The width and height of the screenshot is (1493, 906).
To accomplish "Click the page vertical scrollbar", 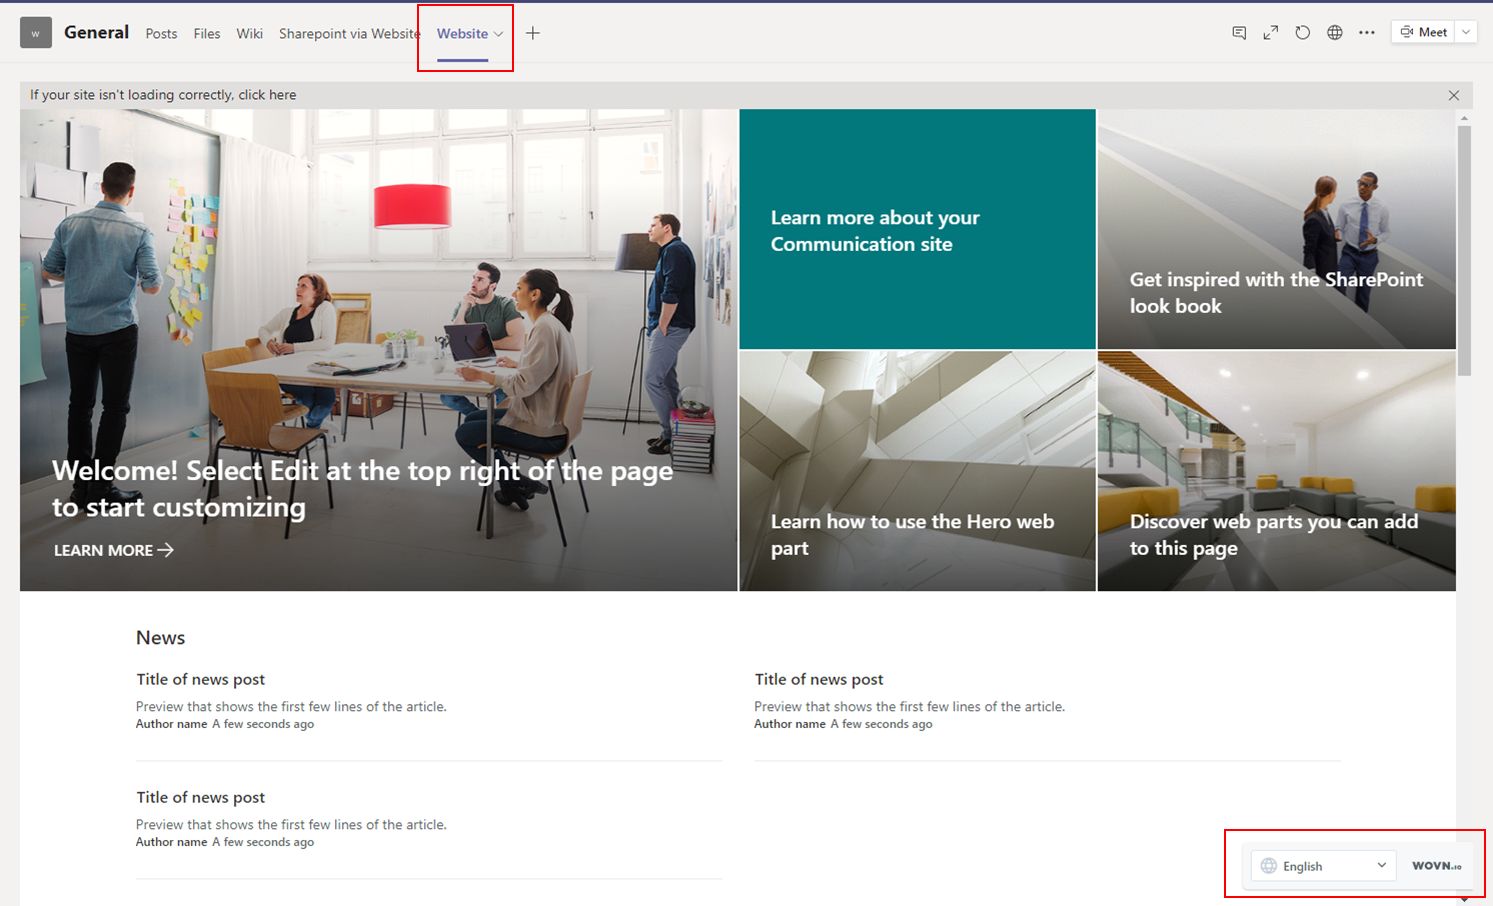I will click(1464, 250).
